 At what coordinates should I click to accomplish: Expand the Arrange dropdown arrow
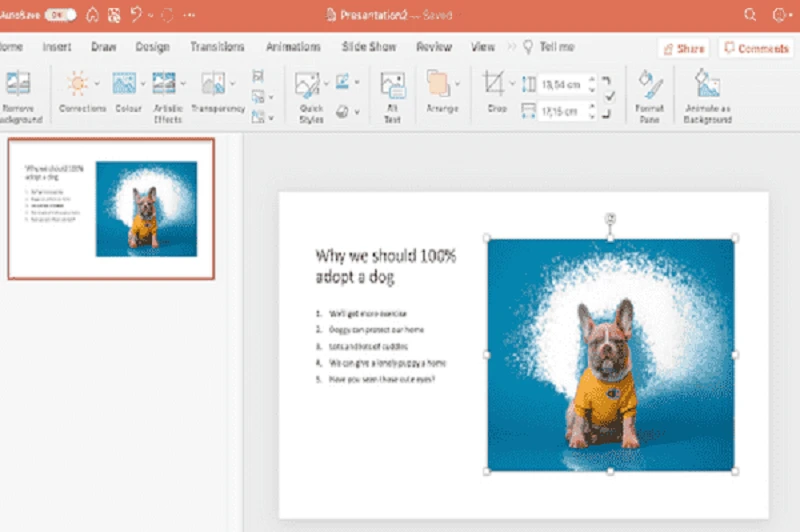(x=457, y=84)
